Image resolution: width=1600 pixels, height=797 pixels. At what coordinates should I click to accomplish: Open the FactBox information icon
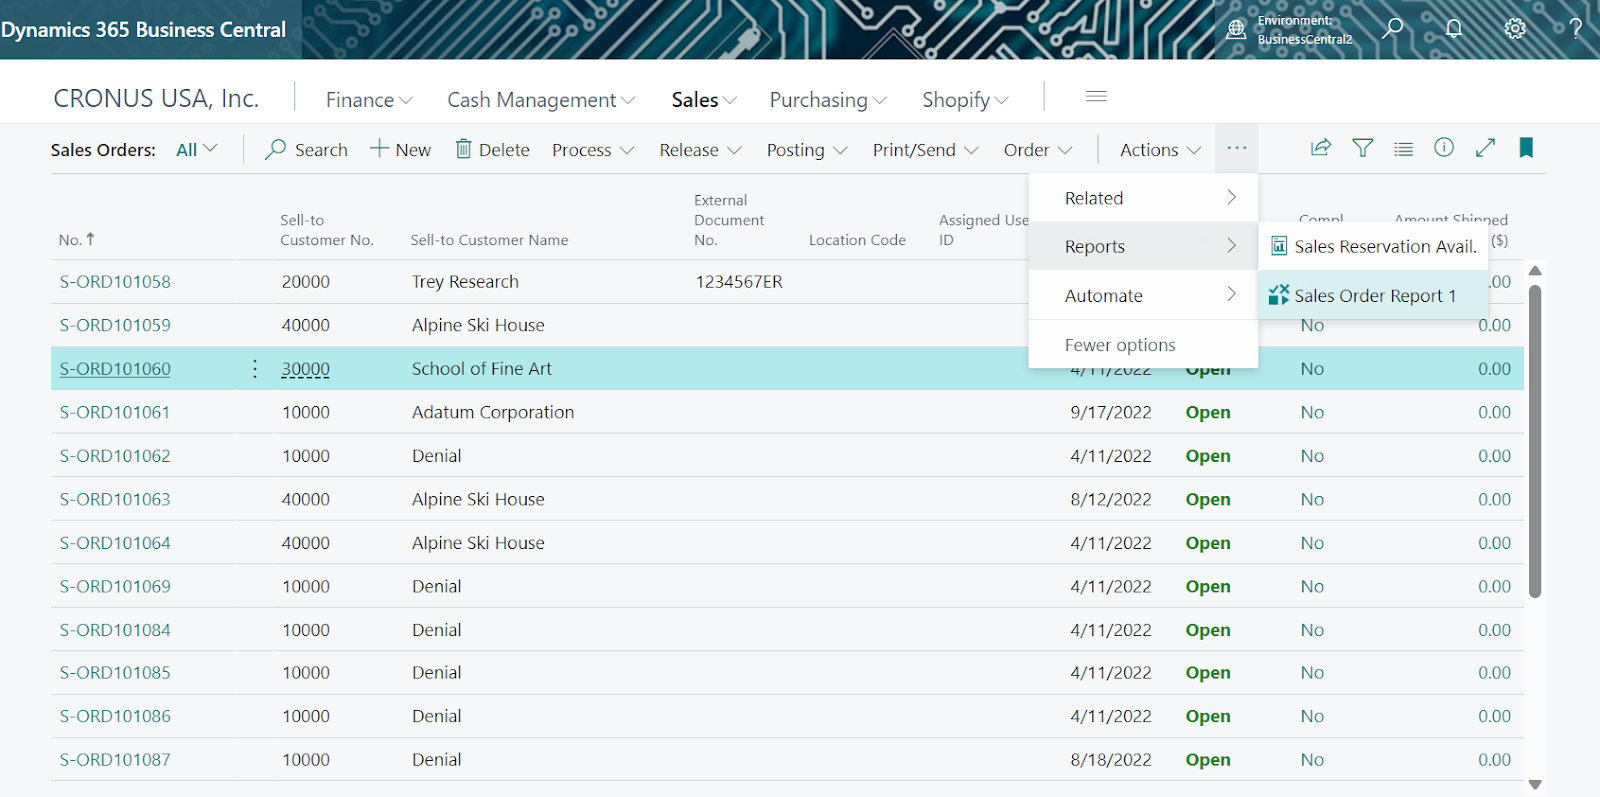click(1444, 148)
